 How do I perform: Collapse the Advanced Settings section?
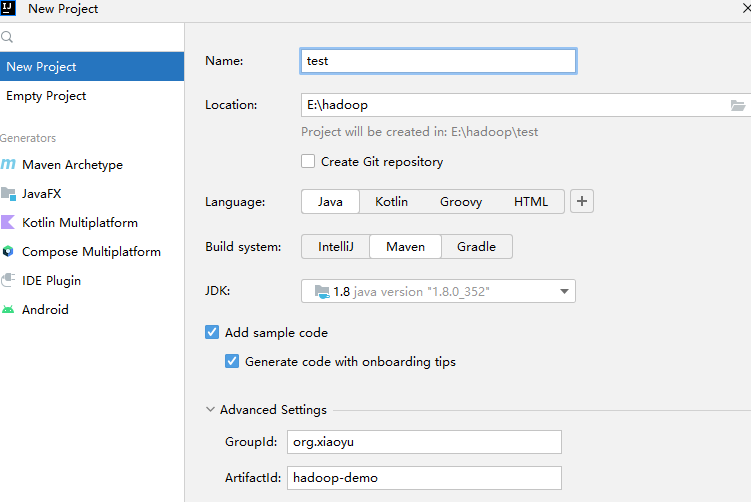click(210, 410)
